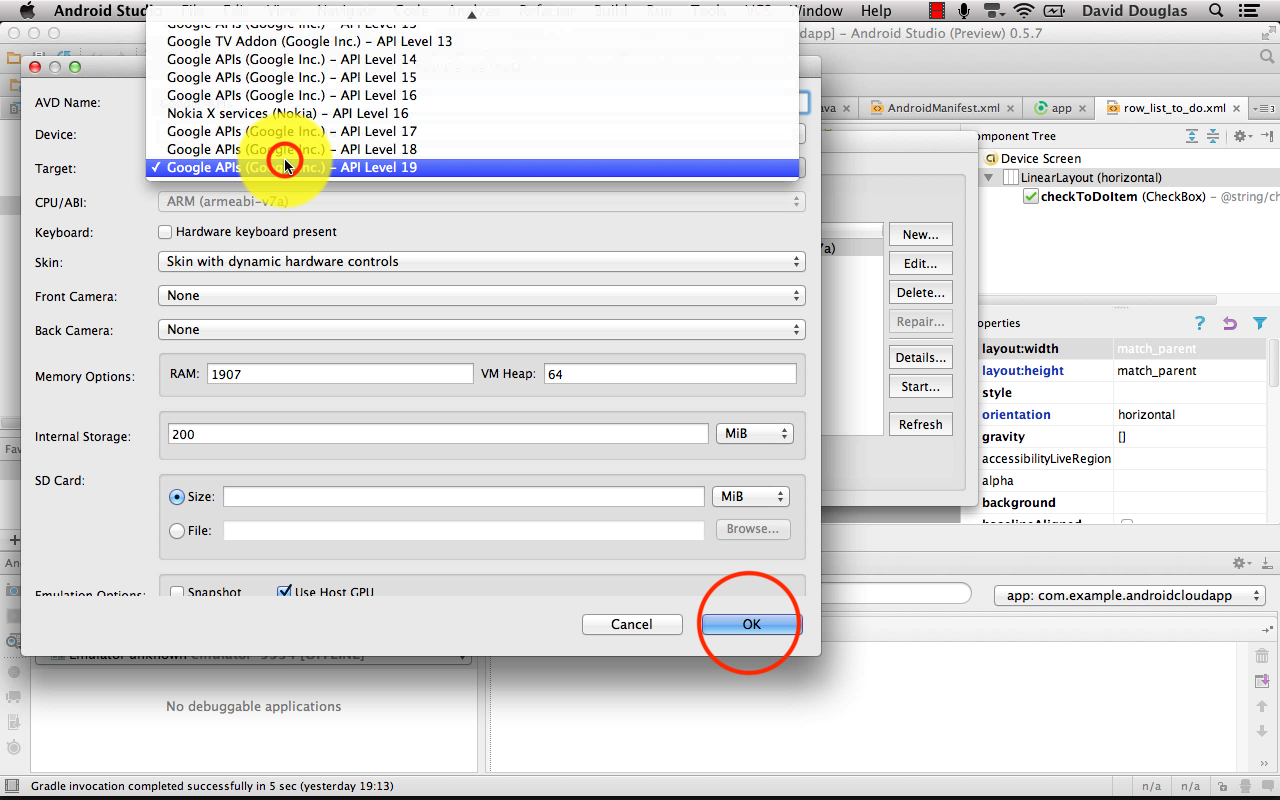Click the collapse-all icon in Component Tree
The image size is (1280, 800).
[1212, 136]
